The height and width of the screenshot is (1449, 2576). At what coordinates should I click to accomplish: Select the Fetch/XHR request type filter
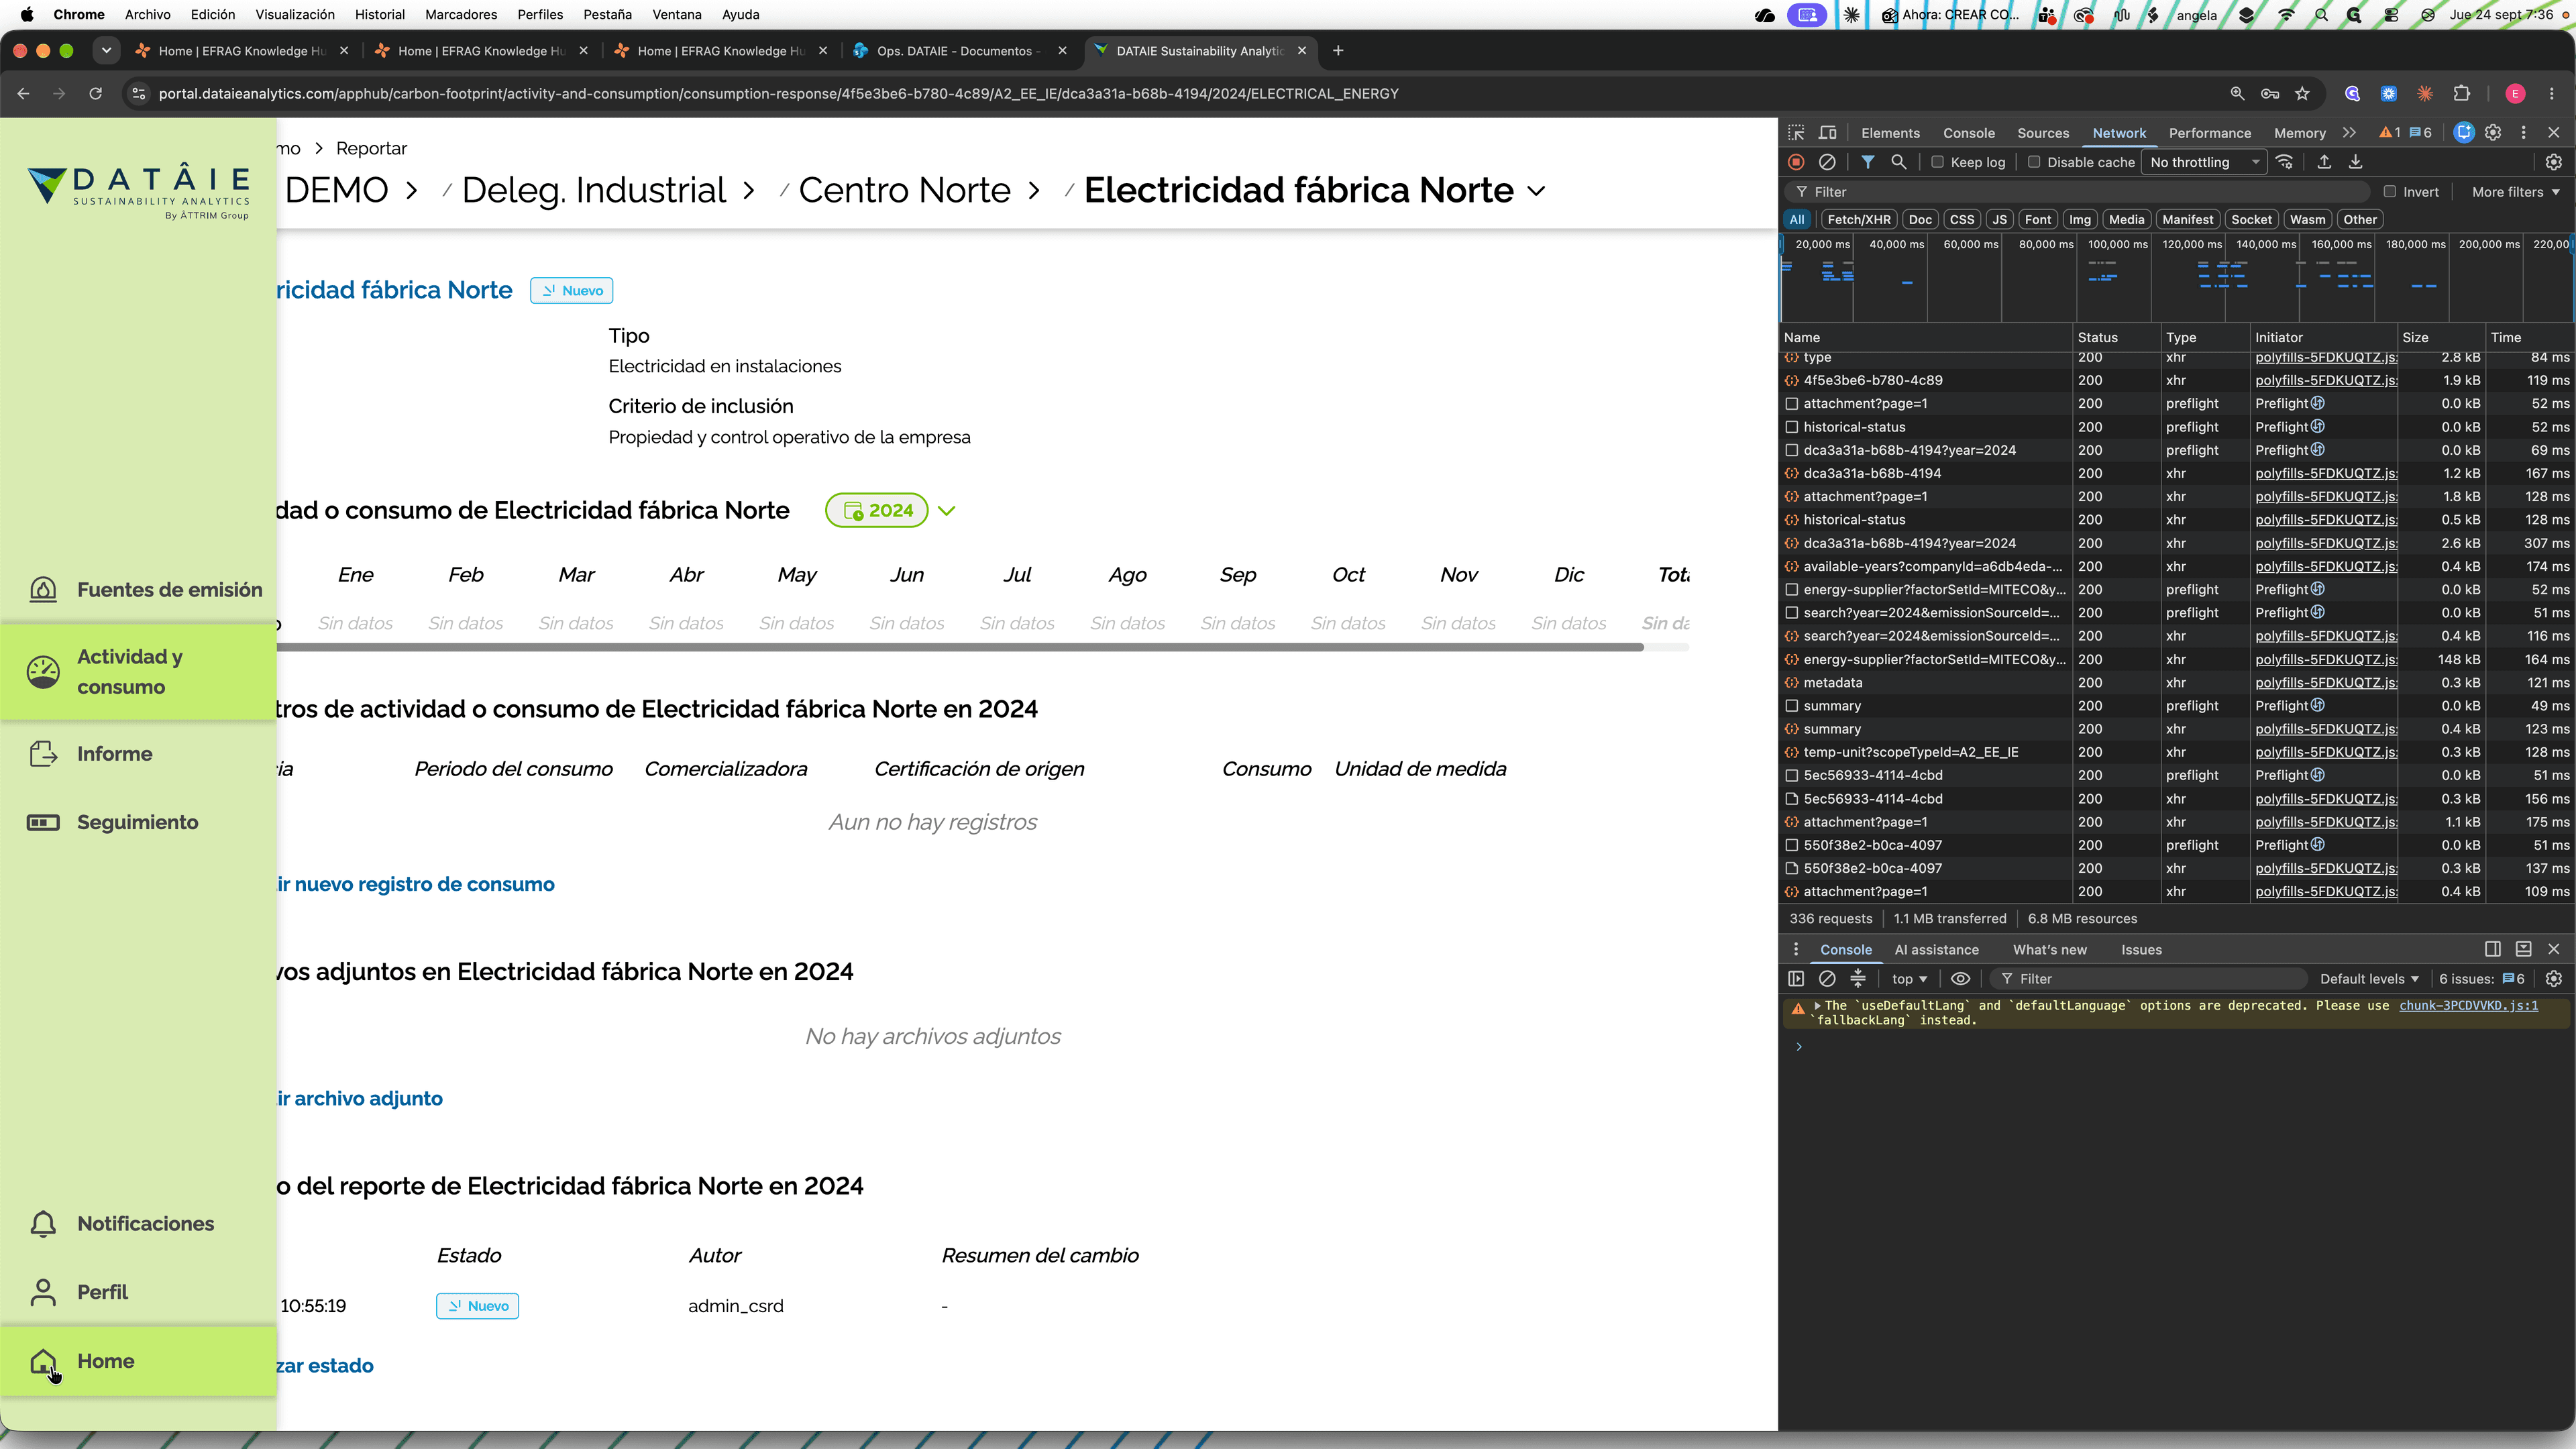coord(1859,220)
